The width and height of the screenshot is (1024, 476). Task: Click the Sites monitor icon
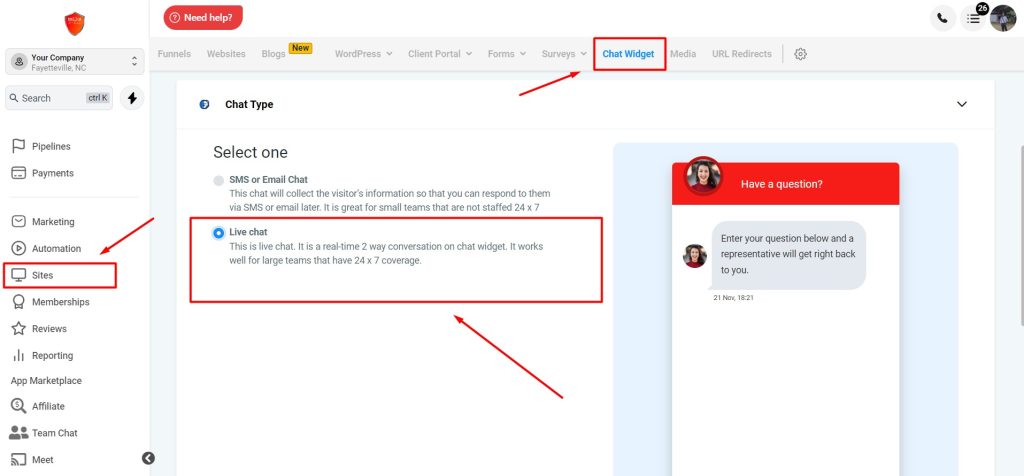click(x=18, y=275)
